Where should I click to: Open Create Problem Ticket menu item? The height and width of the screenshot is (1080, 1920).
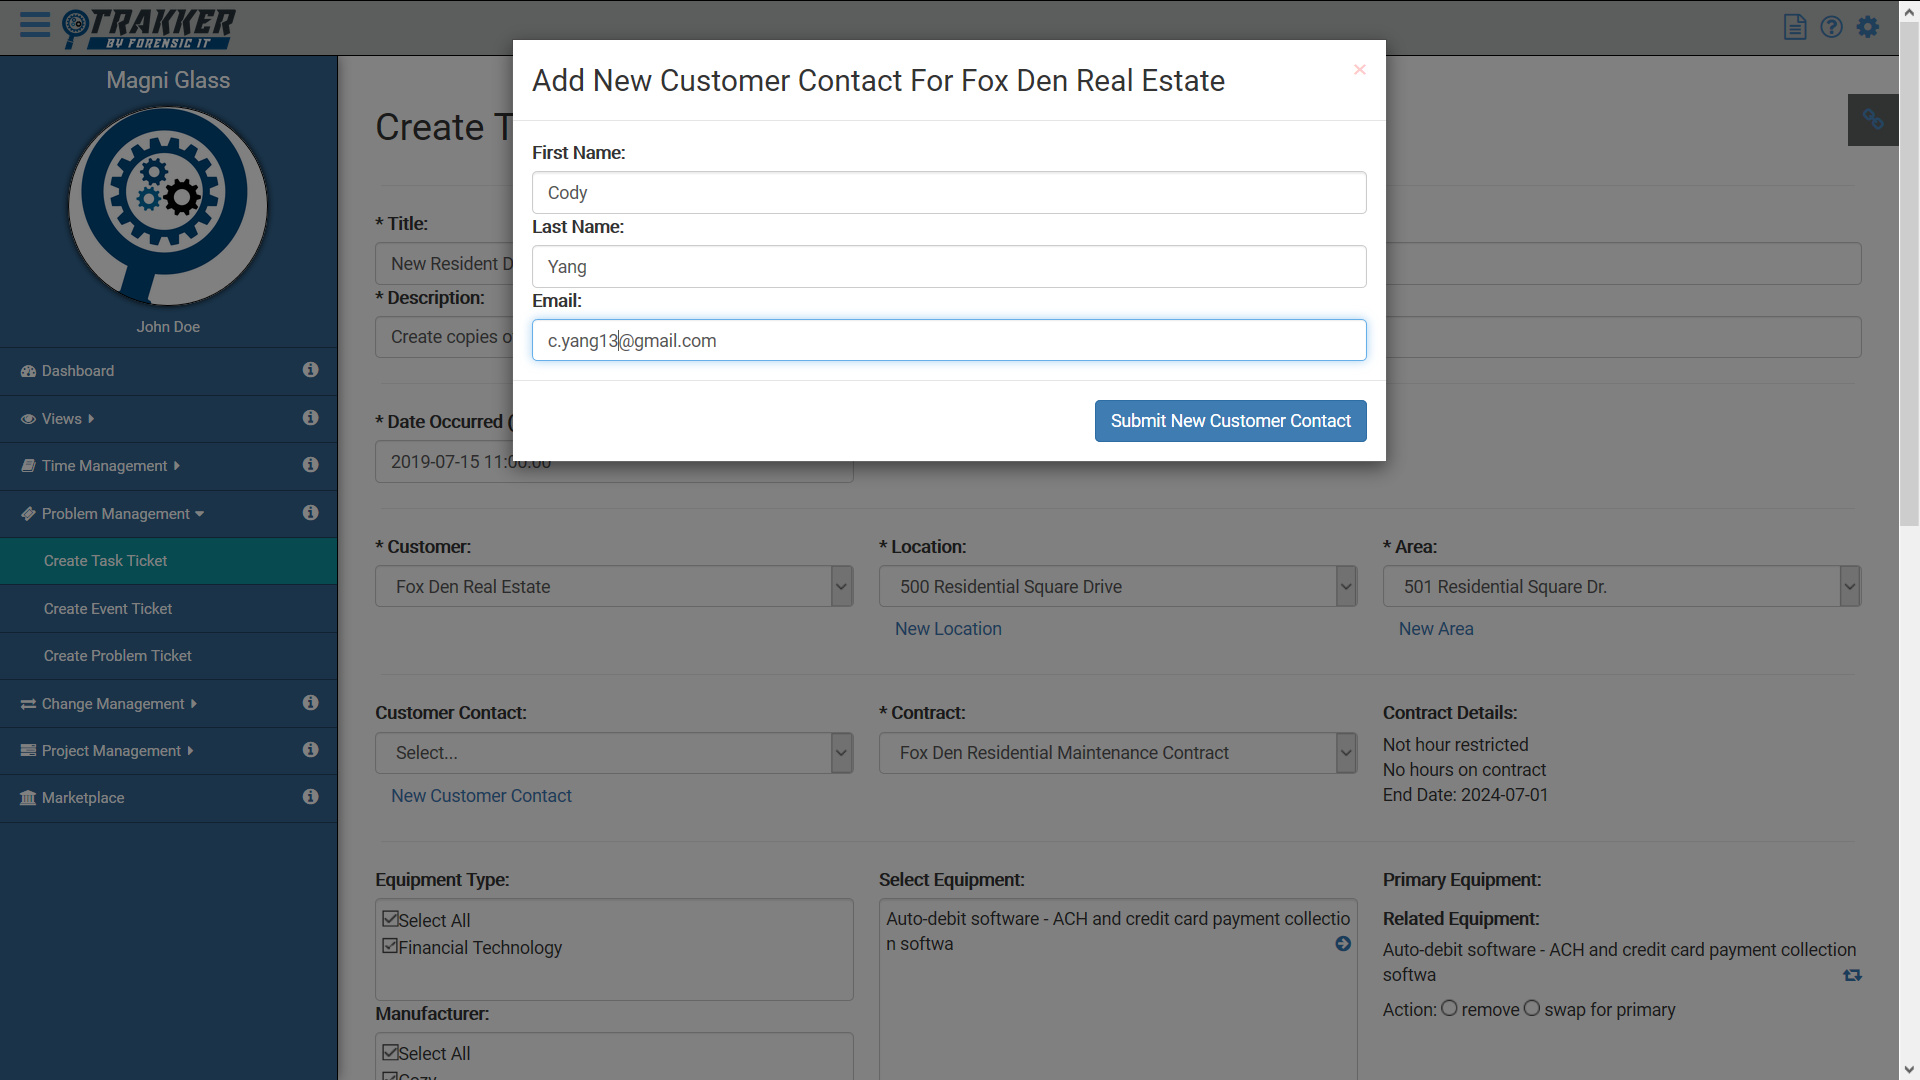coord(118,656)
